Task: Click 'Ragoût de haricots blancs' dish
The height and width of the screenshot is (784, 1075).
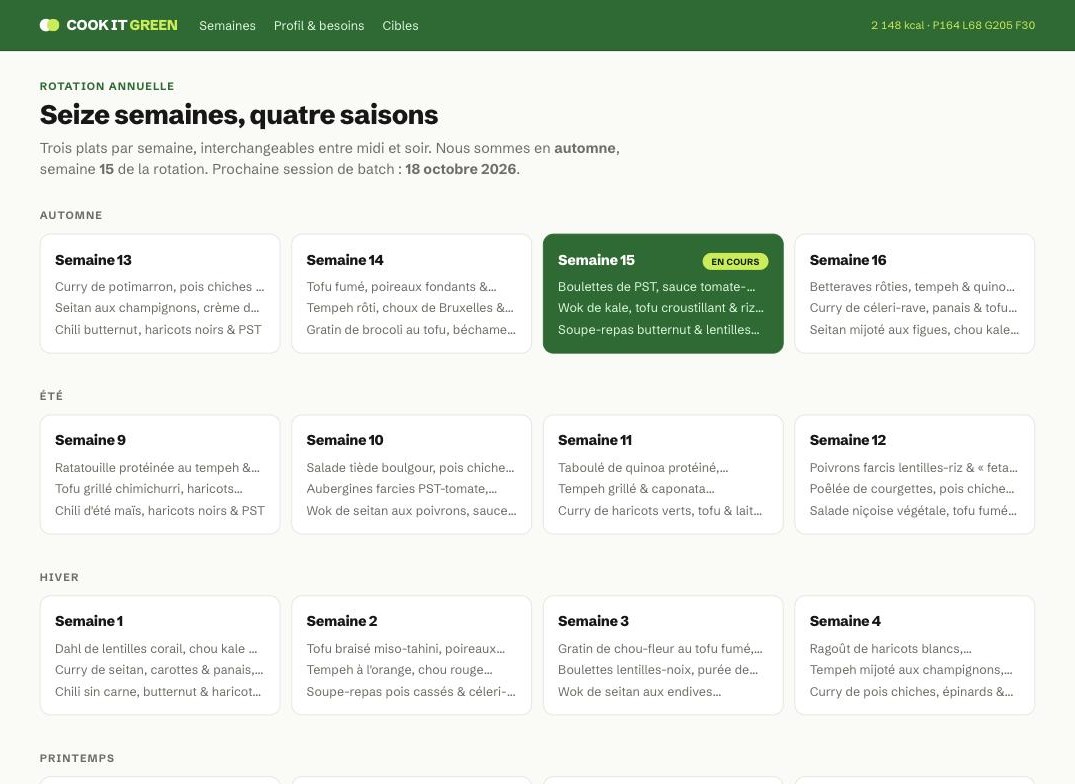Action: tap(891, 648)
